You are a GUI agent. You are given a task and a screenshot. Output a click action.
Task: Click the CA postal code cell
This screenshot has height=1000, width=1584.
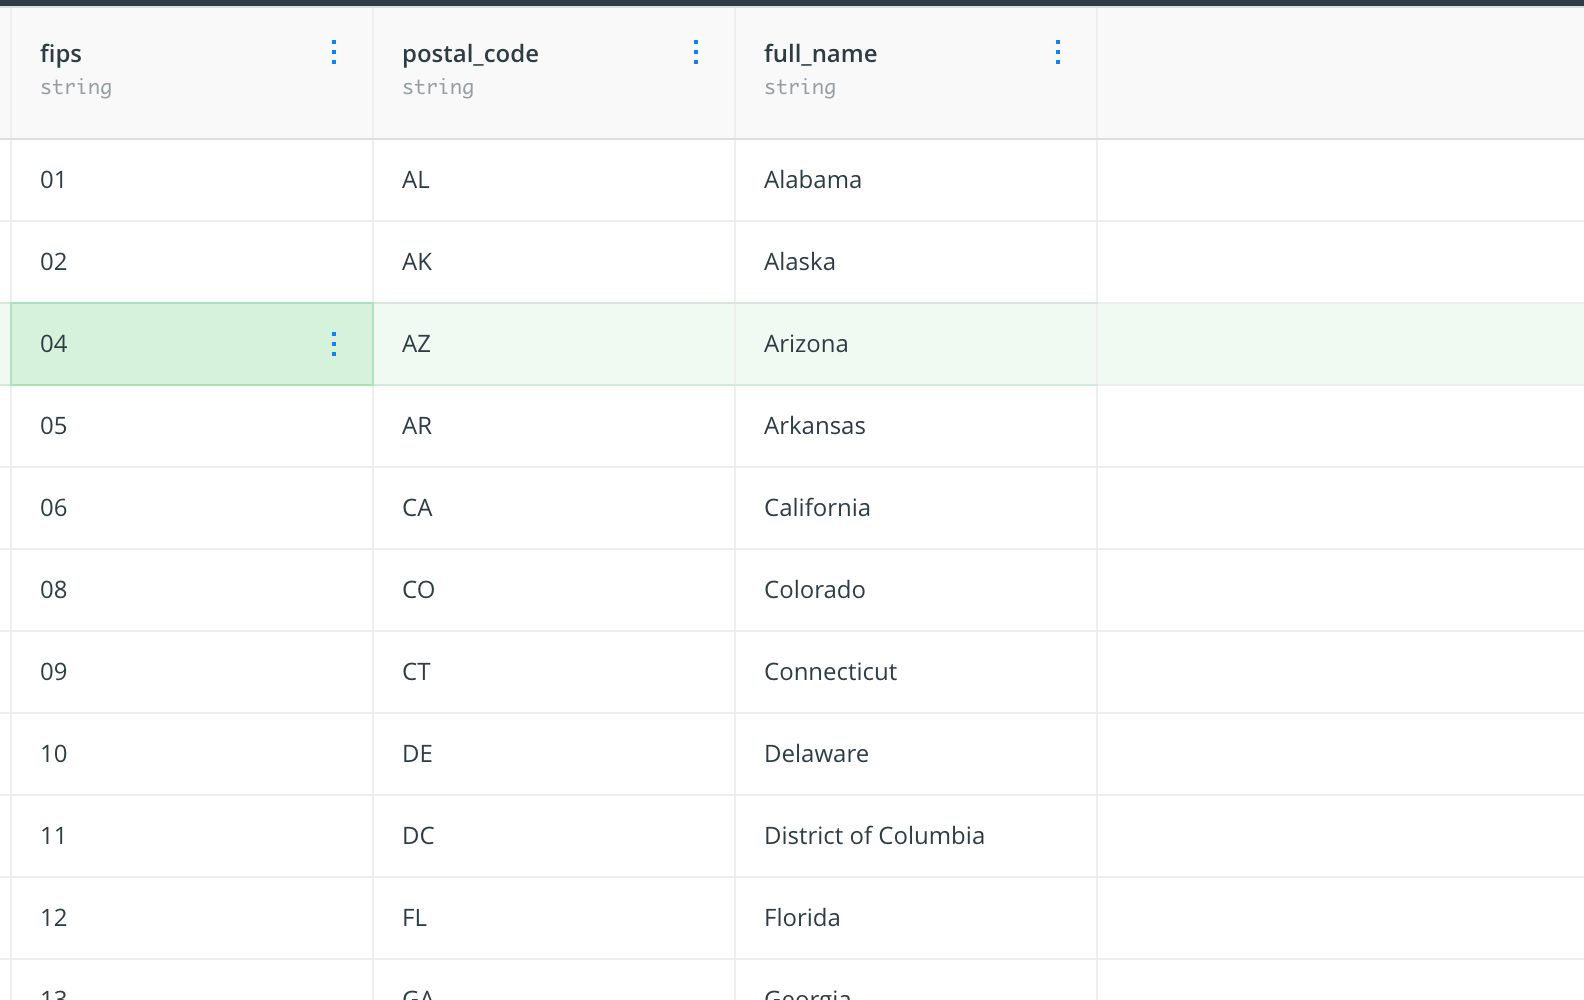point(554,508)
